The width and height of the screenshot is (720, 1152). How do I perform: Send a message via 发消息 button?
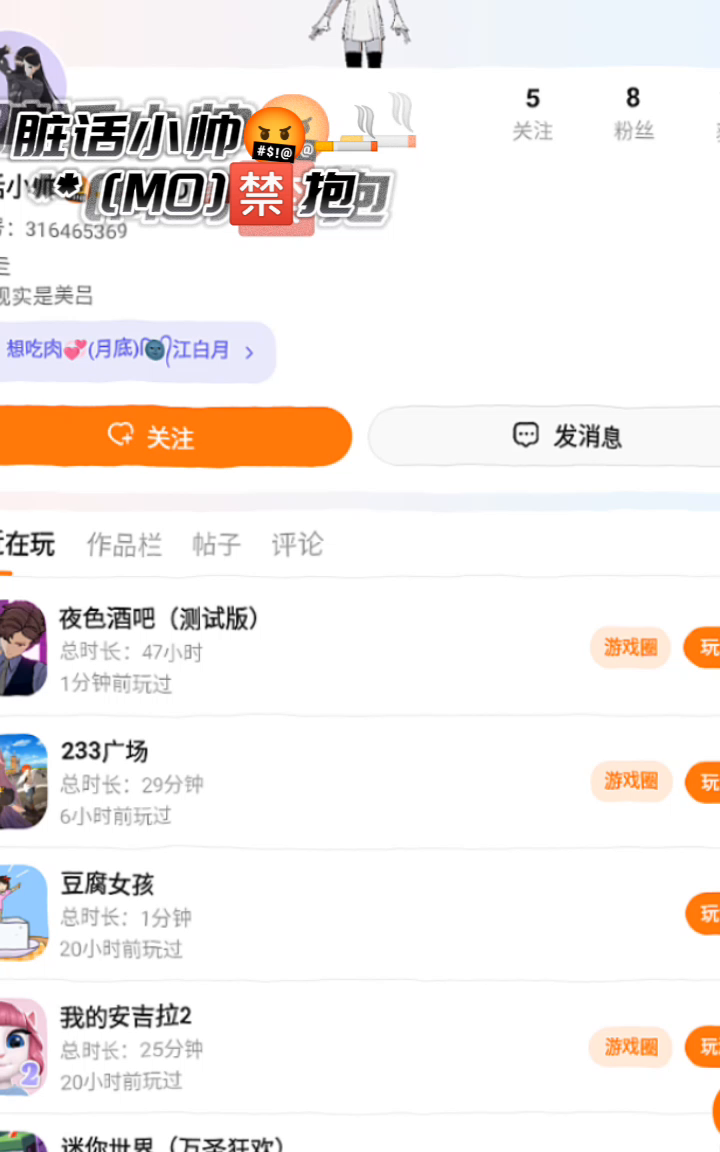[544, 436]
